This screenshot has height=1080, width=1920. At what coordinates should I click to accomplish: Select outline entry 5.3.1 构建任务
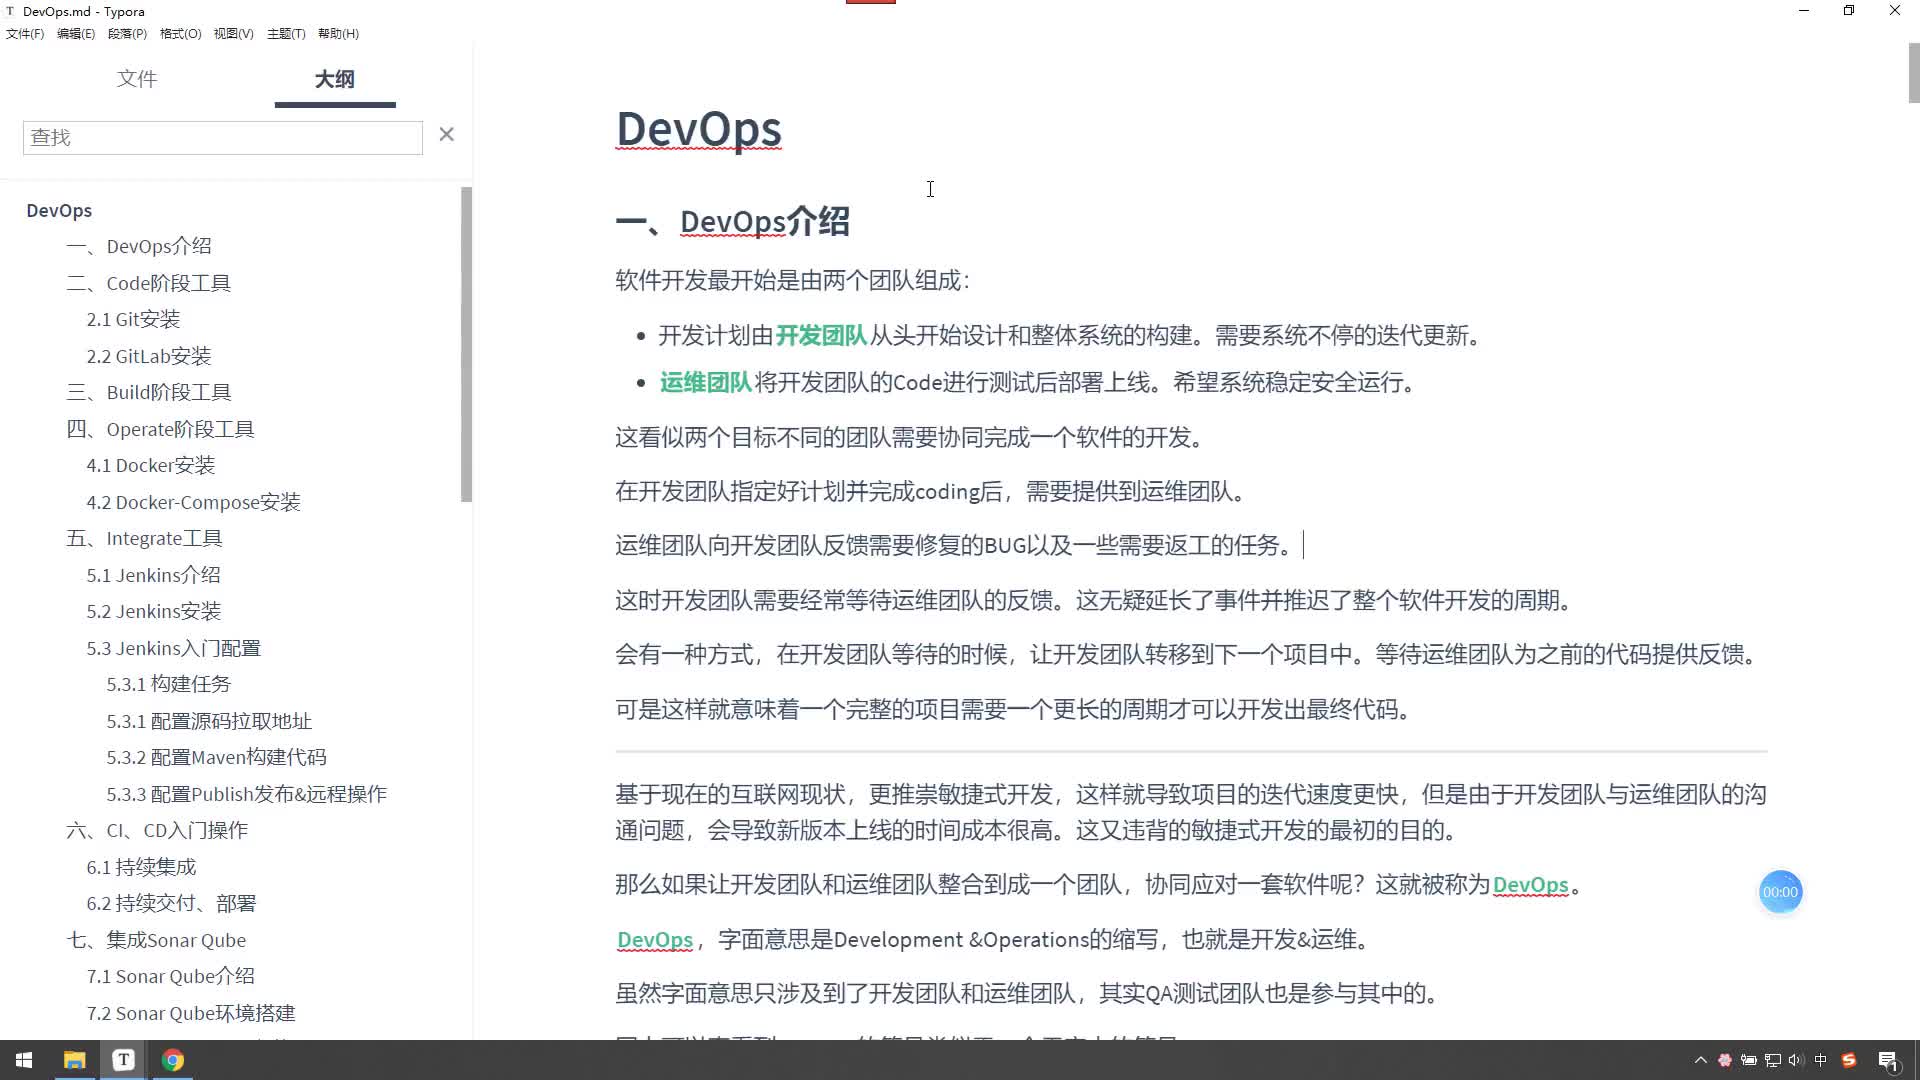pos(169,684)
